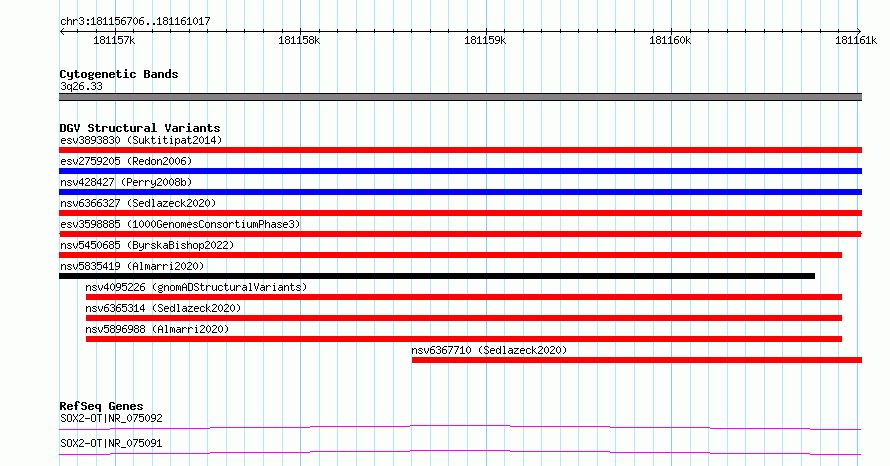The width and height of the screenshot is (890, 466).
Task: Select the red bar under nsv6367710
Action: tap(637, 360)
